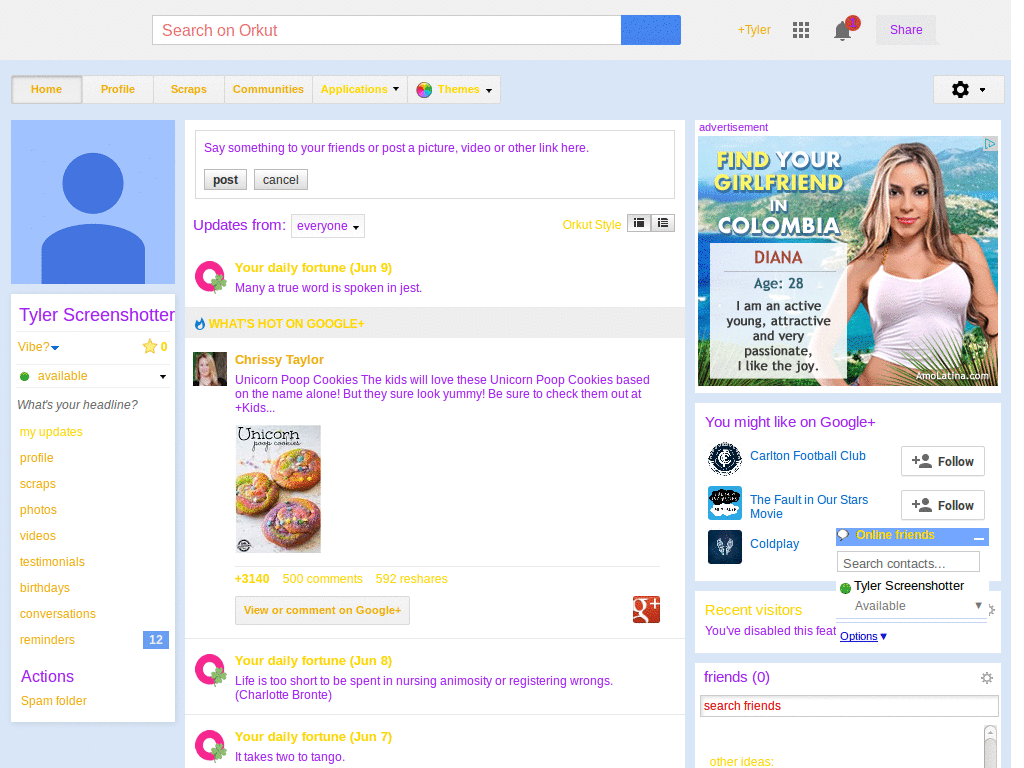Click the 500 comments link
The height and width of the screenshot is (768, 1024).
323,579
